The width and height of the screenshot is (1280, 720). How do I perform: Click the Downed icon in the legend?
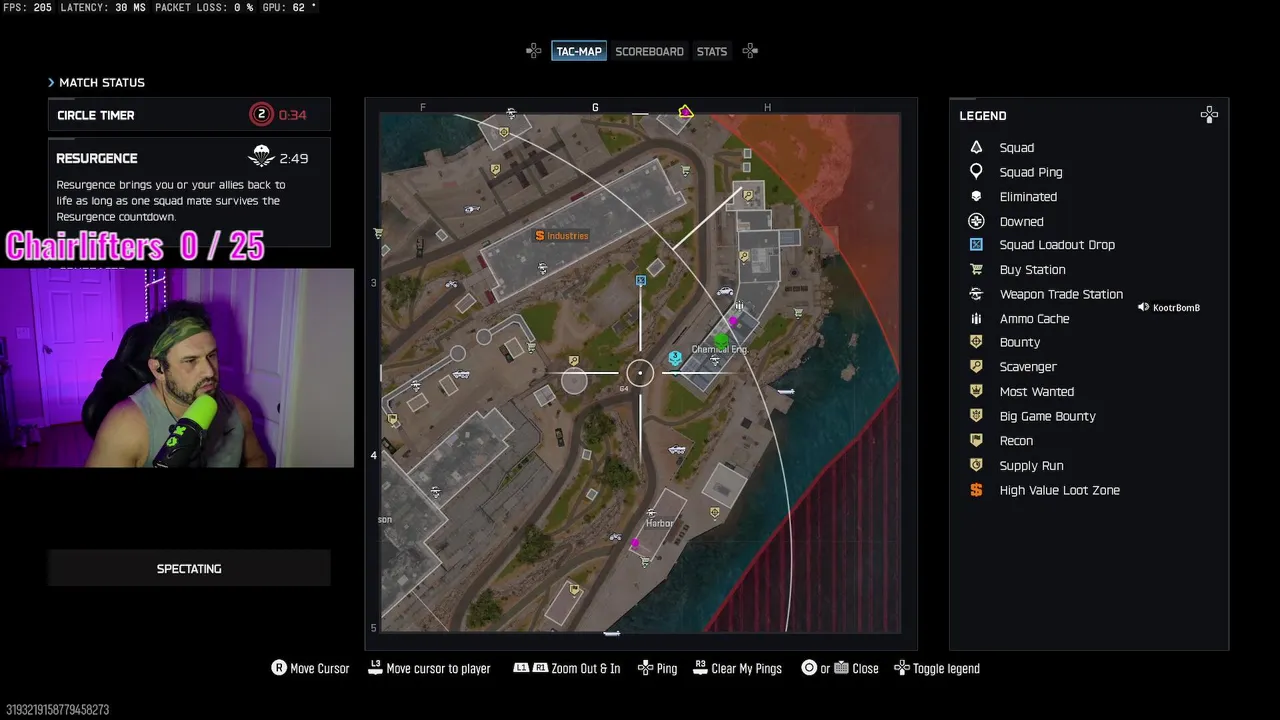(976, 221)
